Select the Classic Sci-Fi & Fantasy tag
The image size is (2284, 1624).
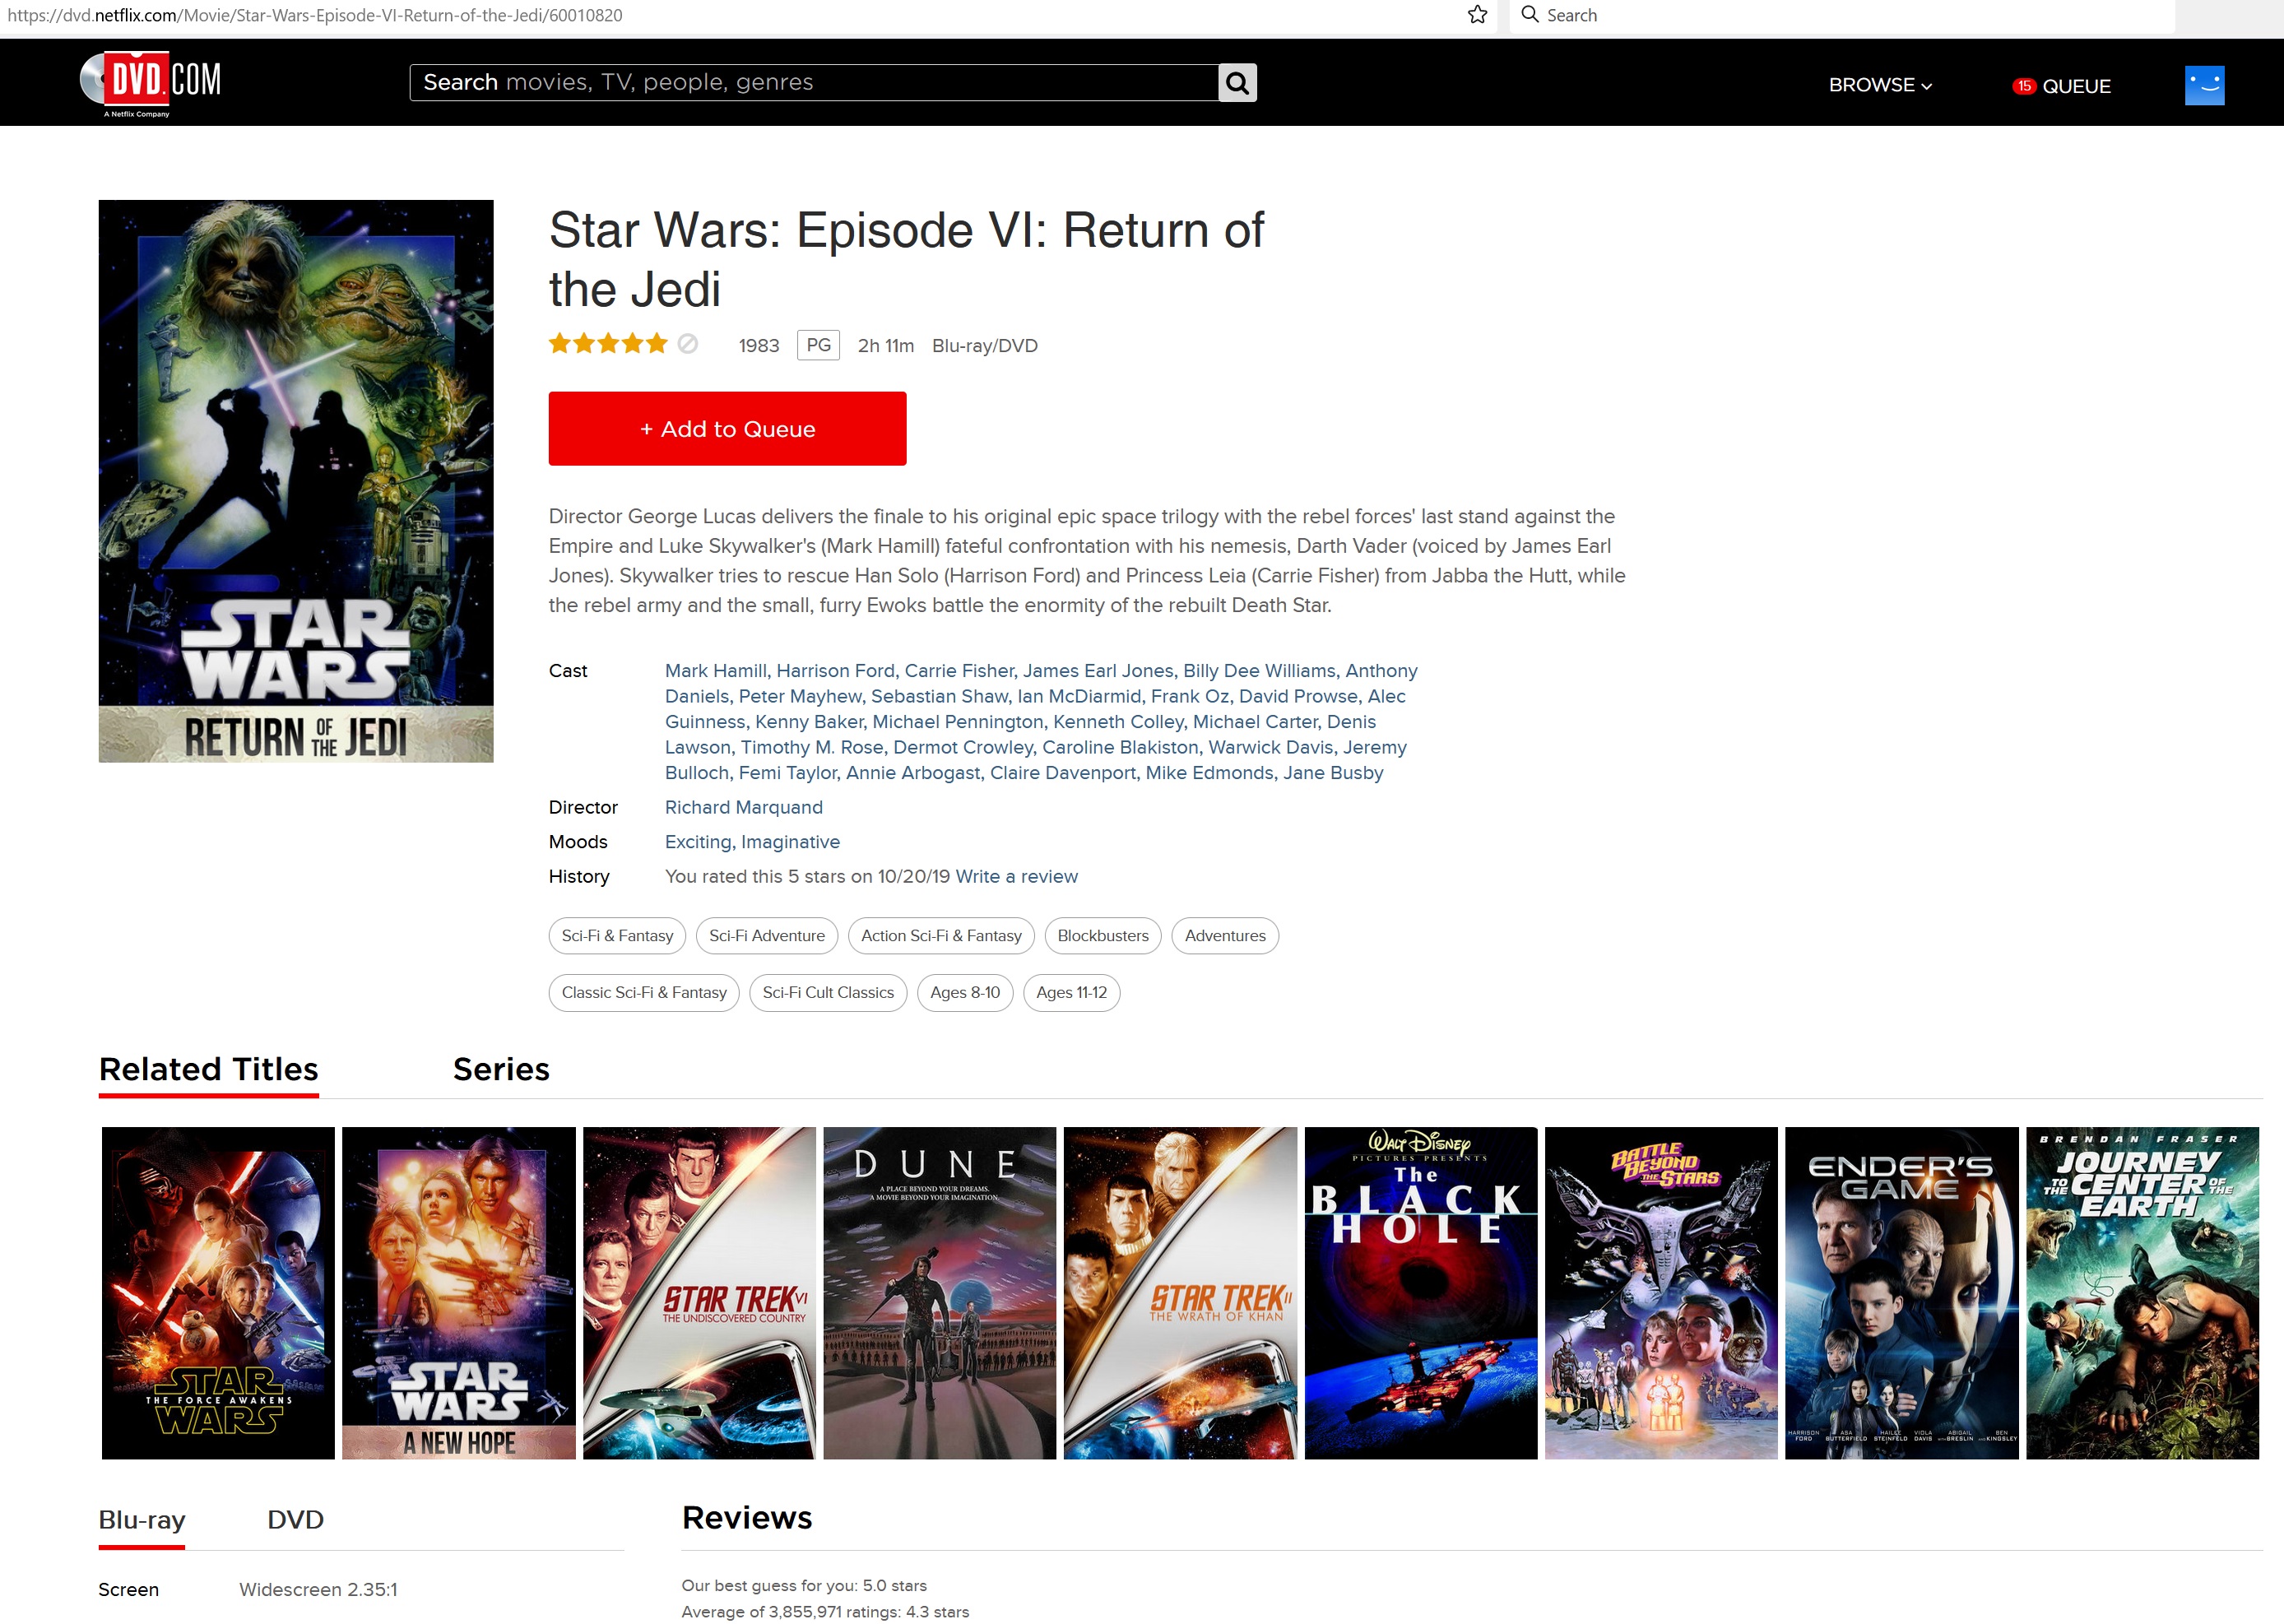[x=644, y=993]
